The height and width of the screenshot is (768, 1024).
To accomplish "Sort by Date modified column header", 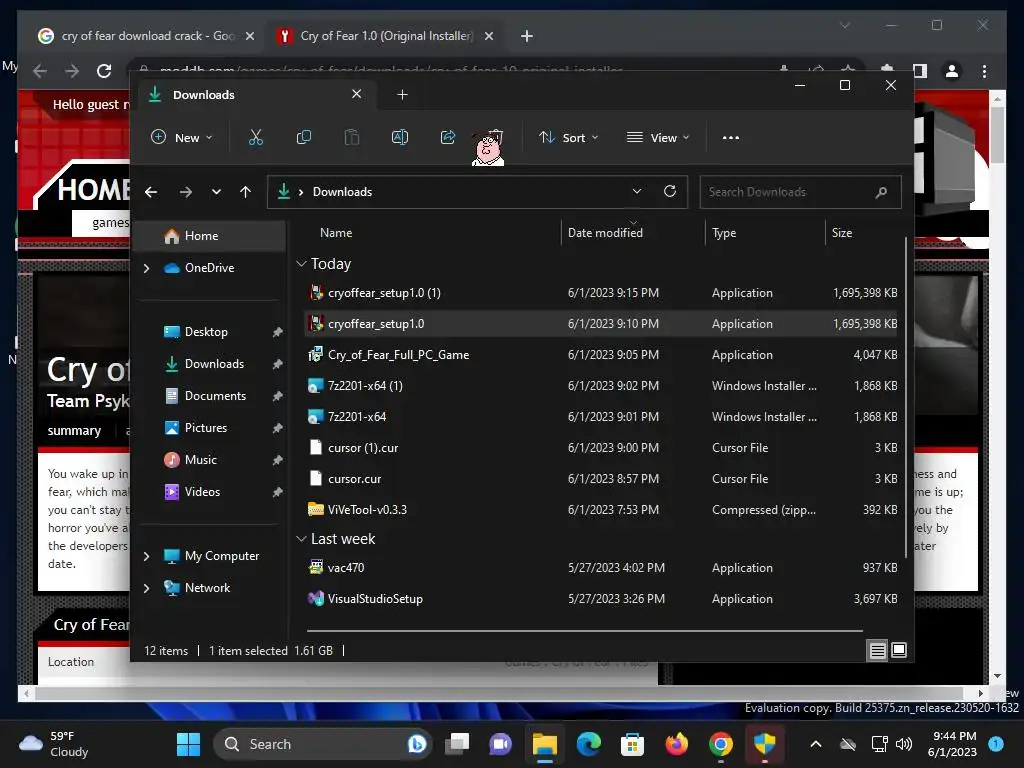I will pyautogui.click(x=605, y=233).
